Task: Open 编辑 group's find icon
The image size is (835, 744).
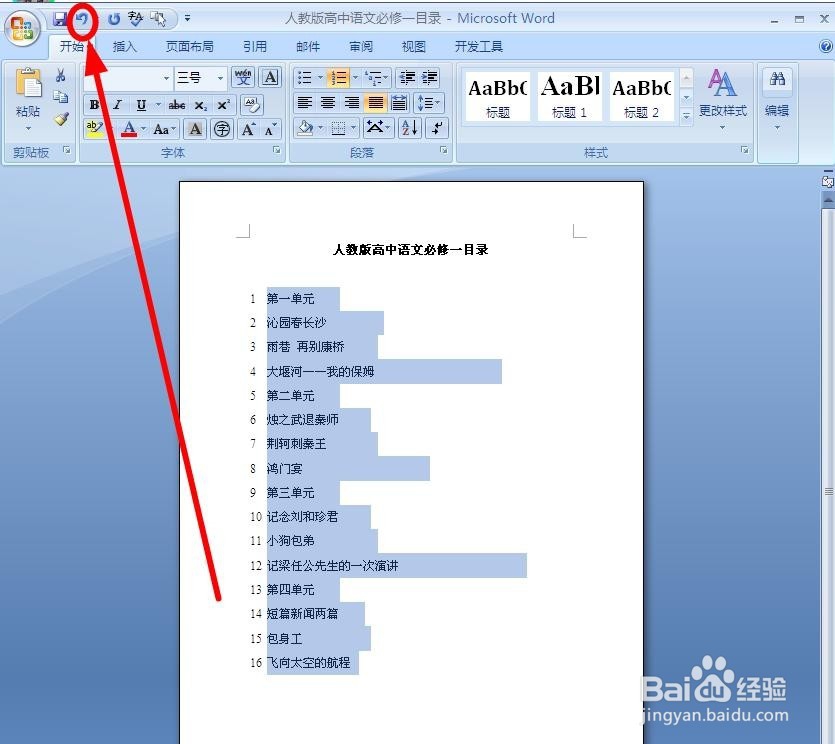Action: 777,77
